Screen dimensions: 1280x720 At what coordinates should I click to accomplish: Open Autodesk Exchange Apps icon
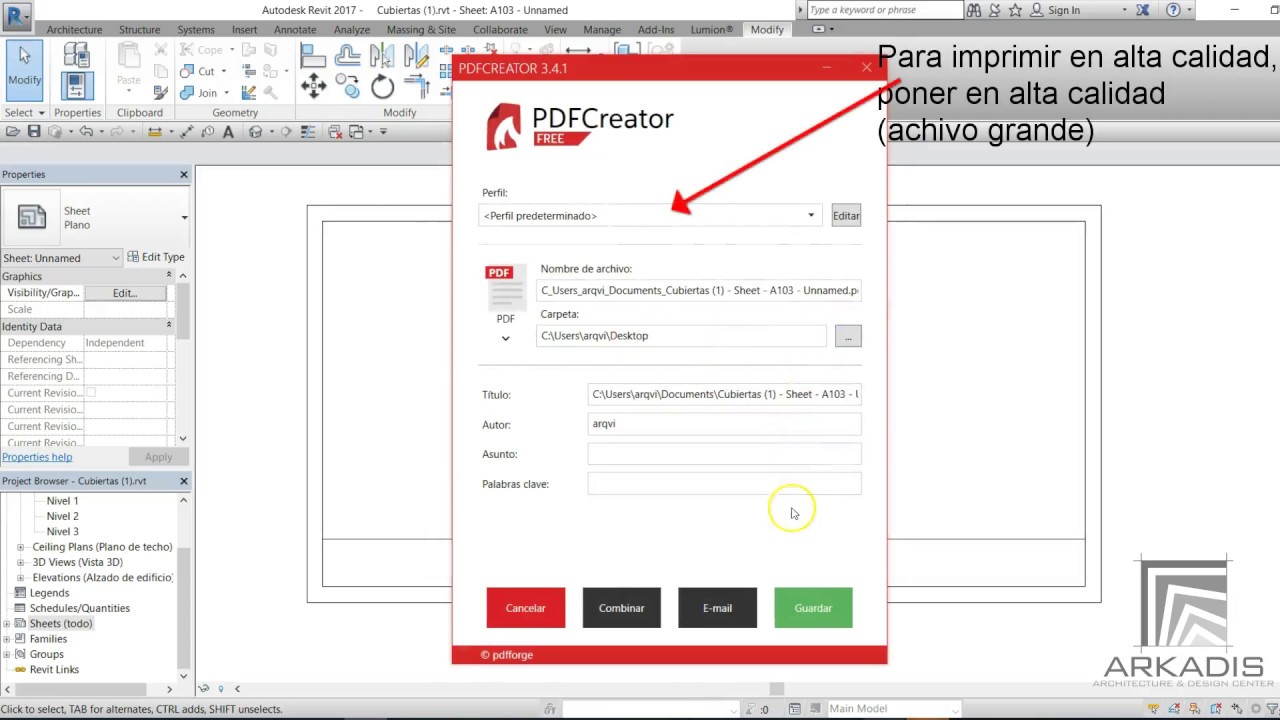tap(1142, 10)
